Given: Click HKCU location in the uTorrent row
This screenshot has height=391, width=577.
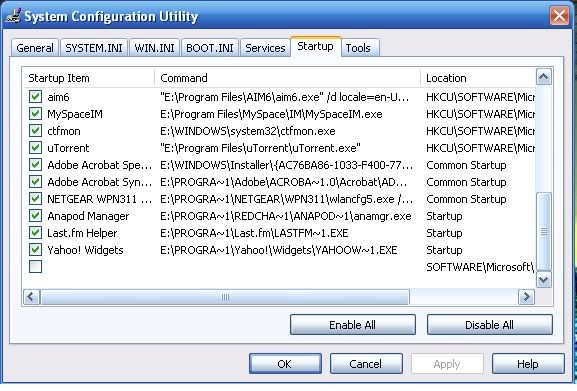Looking at the screenshot, I should [x=480, y=148].
